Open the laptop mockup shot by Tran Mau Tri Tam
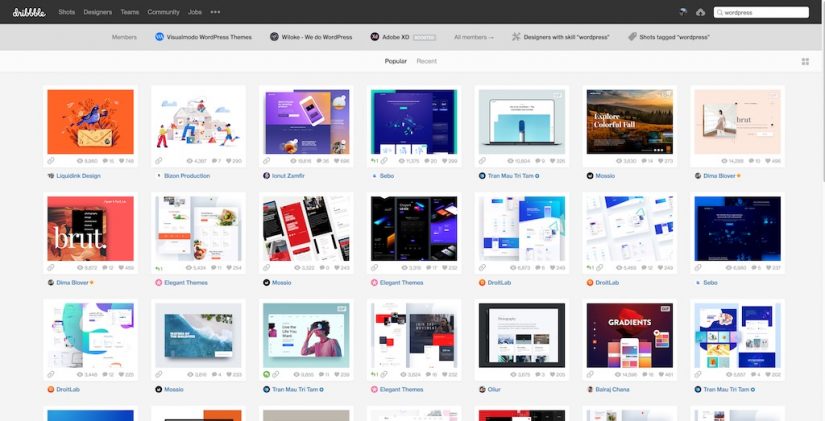 click(522, 122)
